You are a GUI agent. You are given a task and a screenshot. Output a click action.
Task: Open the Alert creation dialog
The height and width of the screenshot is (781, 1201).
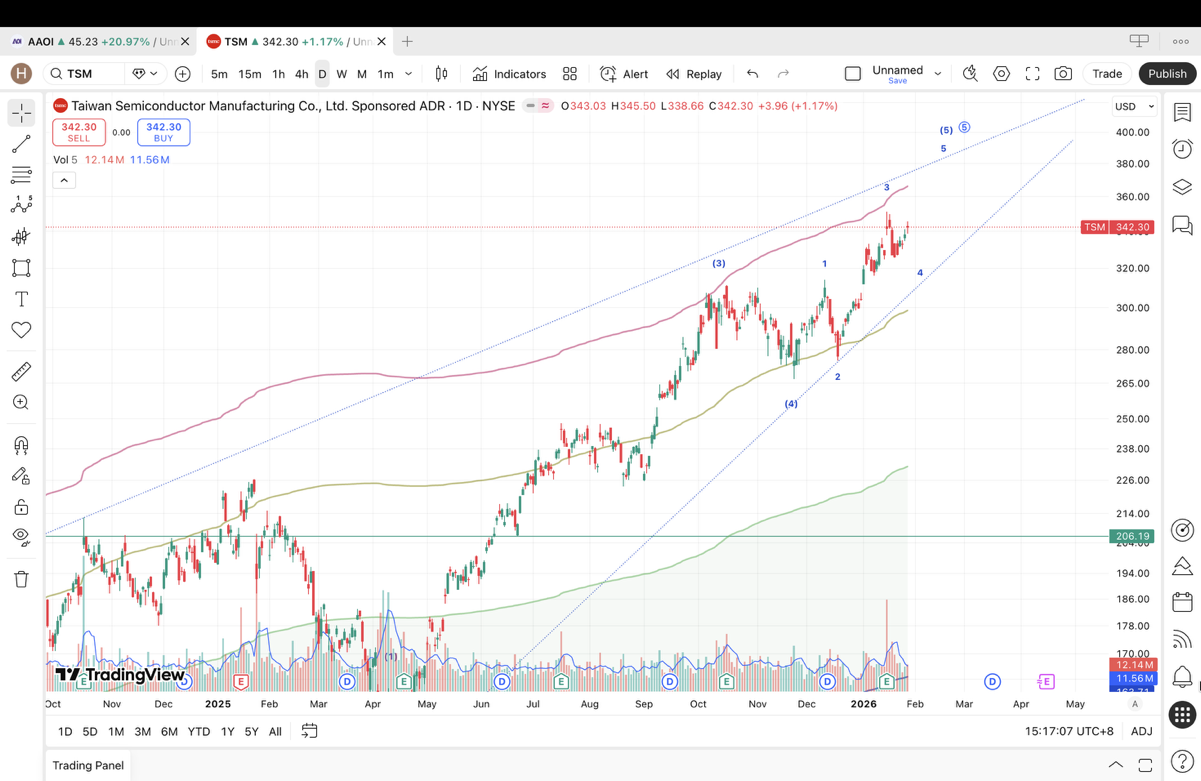624,74
